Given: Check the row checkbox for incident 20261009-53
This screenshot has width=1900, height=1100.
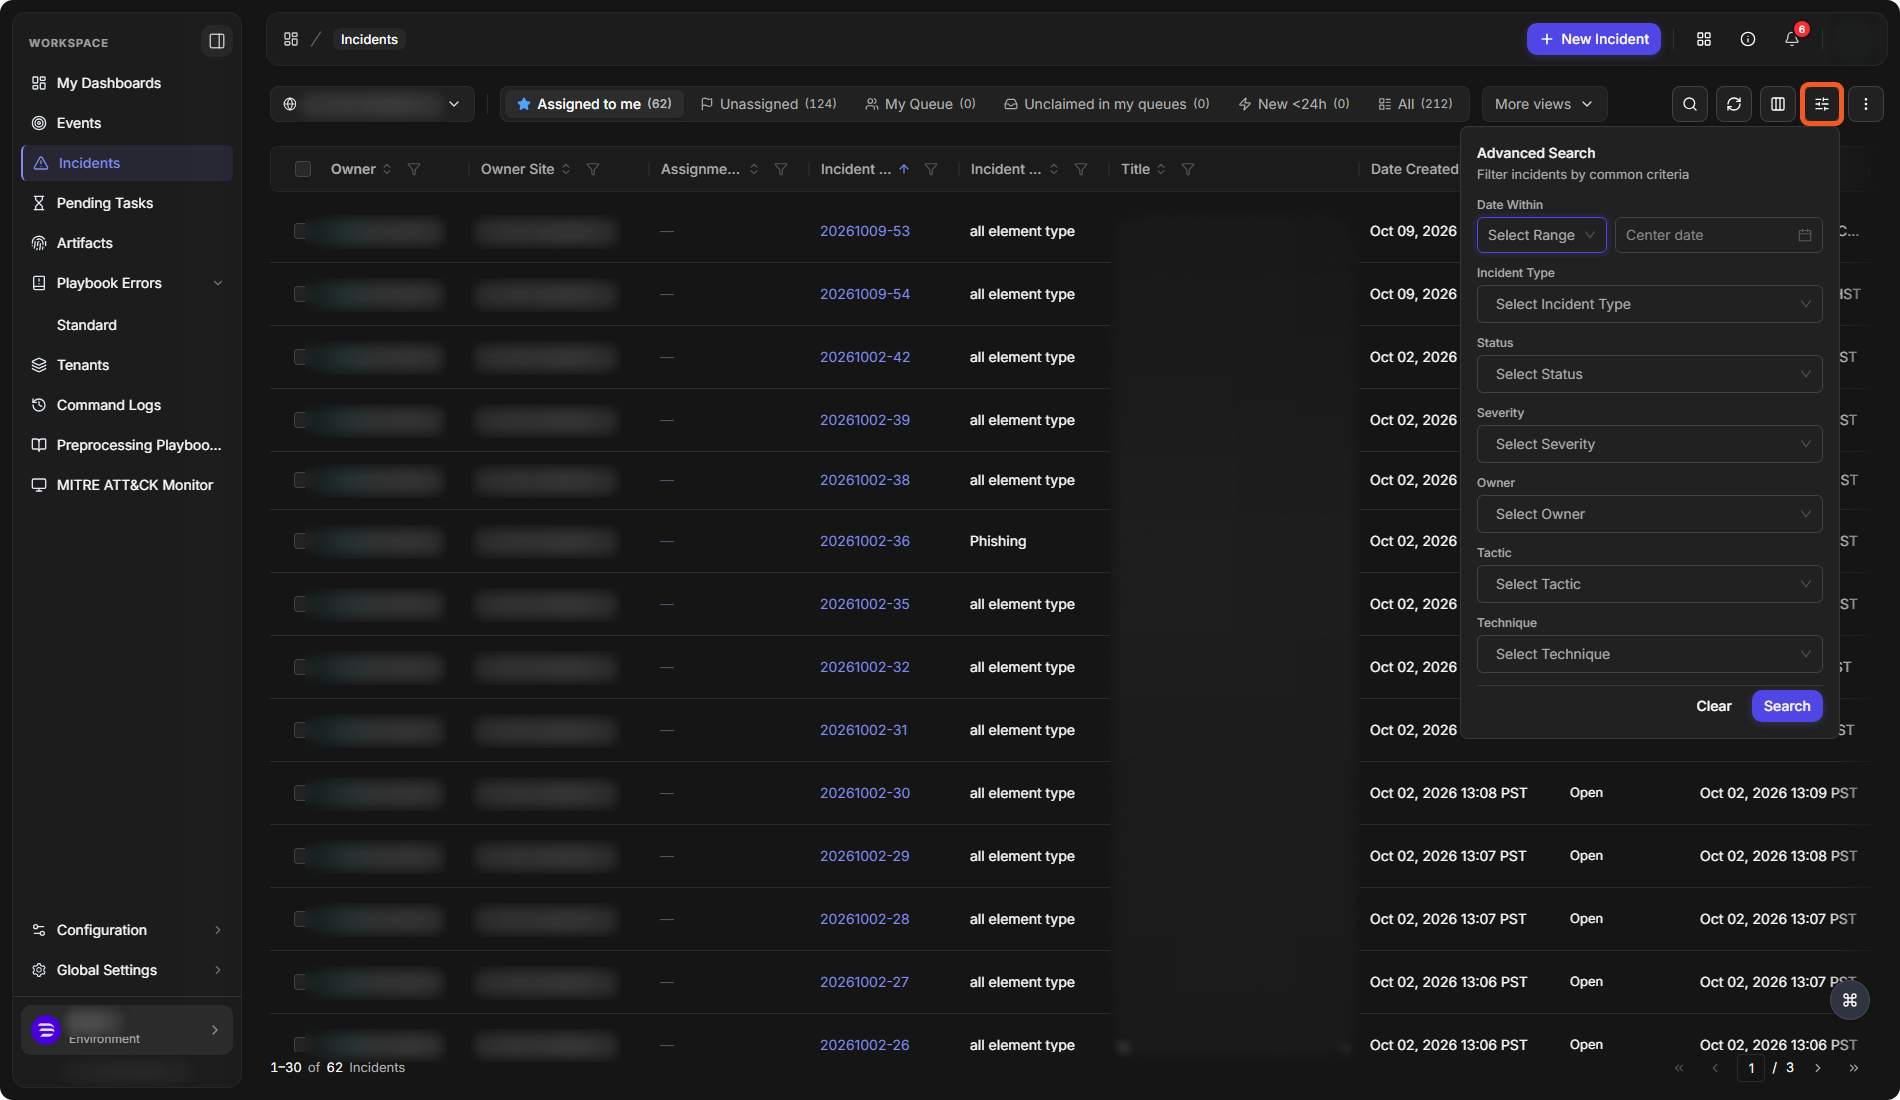Looking at the screenshot, I should coord(301,231).
